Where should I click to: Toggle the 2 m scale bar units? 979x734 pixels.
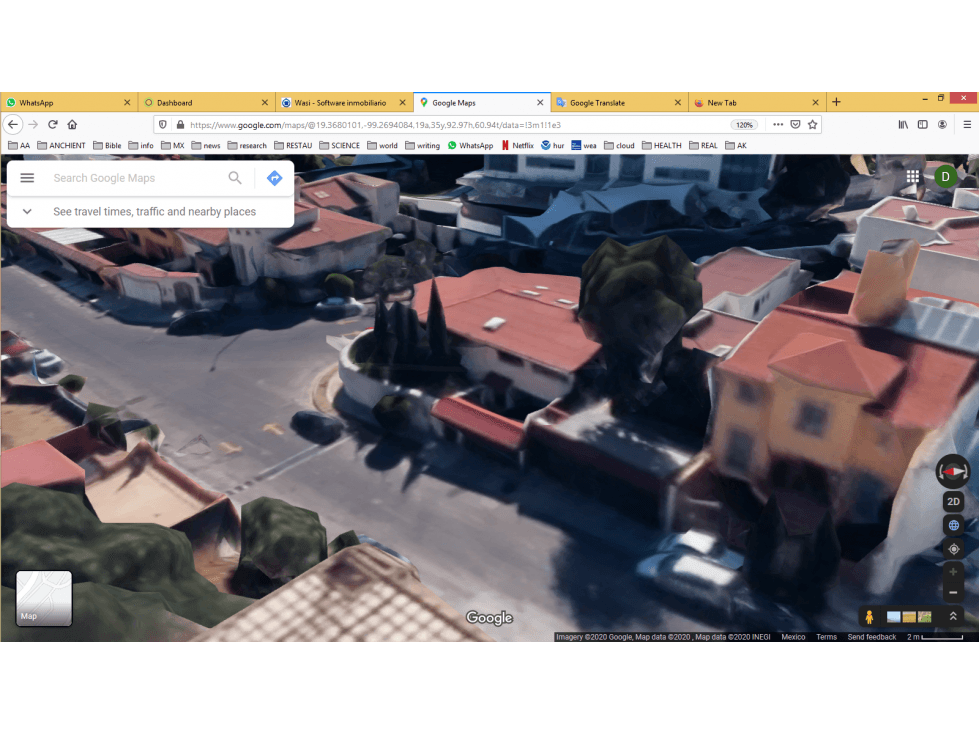click(935, 637)
